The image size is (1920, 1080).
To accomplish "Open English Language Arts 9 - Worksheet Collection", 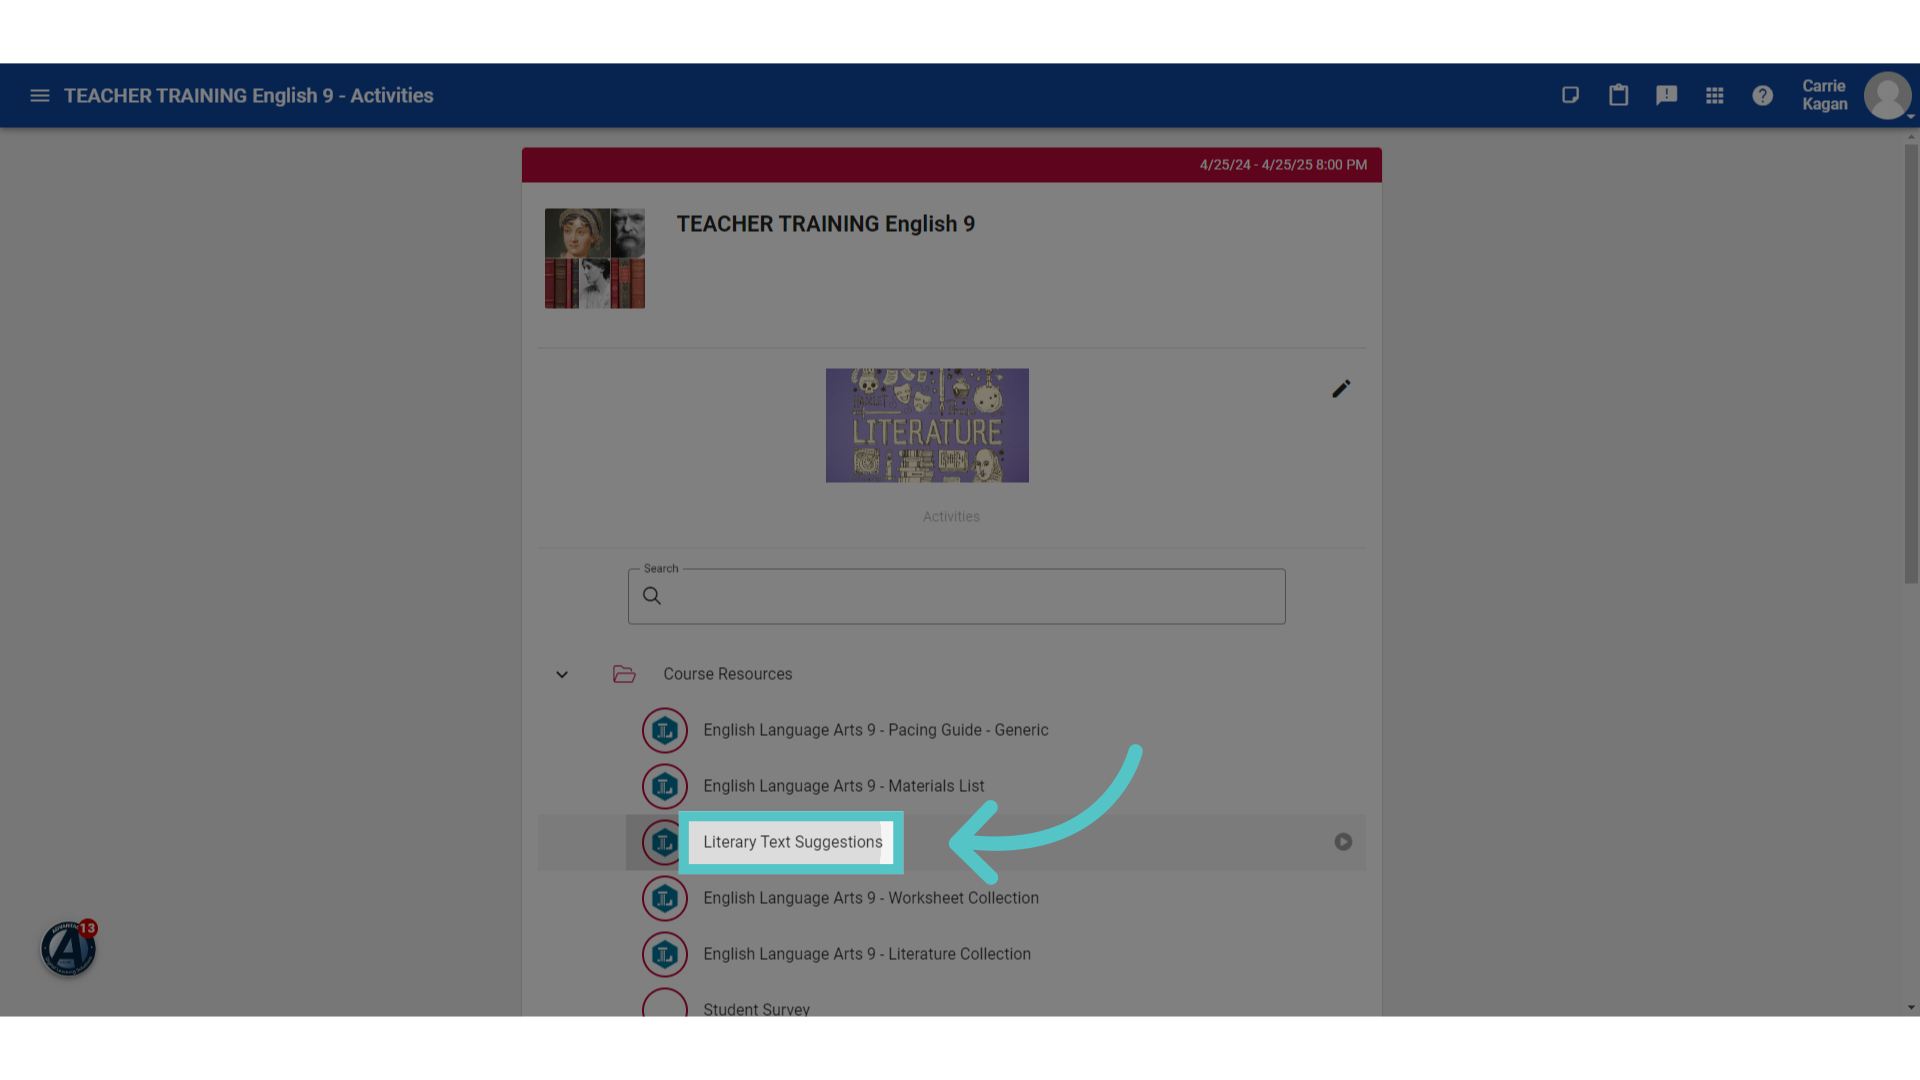I will (871, 898).
